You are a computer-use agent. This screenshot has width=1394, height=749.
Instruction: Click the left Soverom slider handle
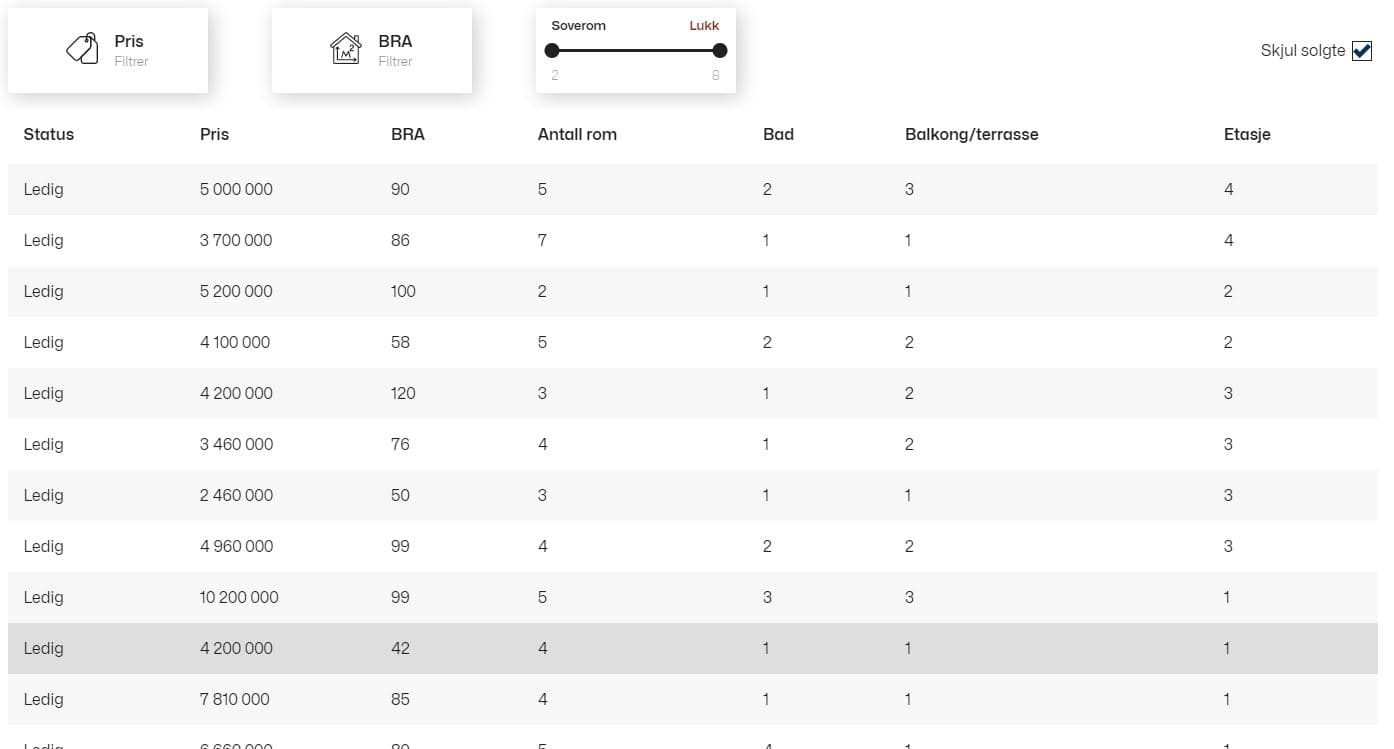coord(552,50)
